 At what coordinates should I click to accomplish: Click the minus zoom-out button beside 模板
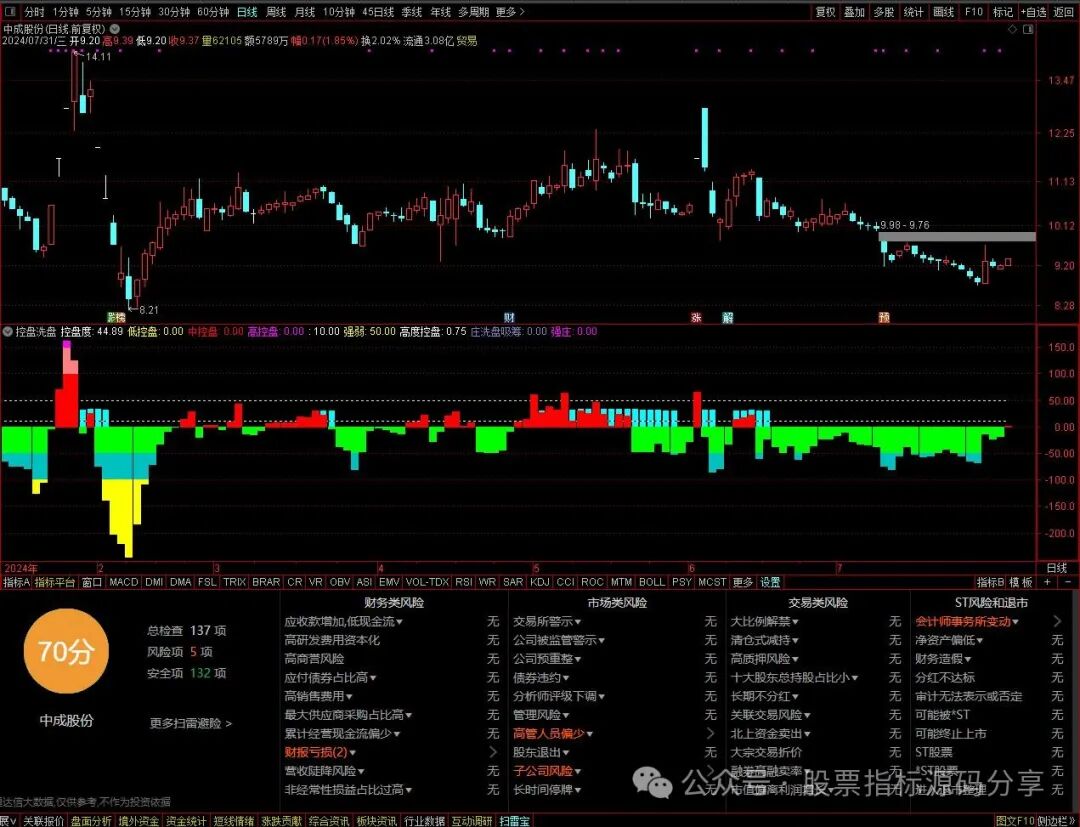(1068, 582)
